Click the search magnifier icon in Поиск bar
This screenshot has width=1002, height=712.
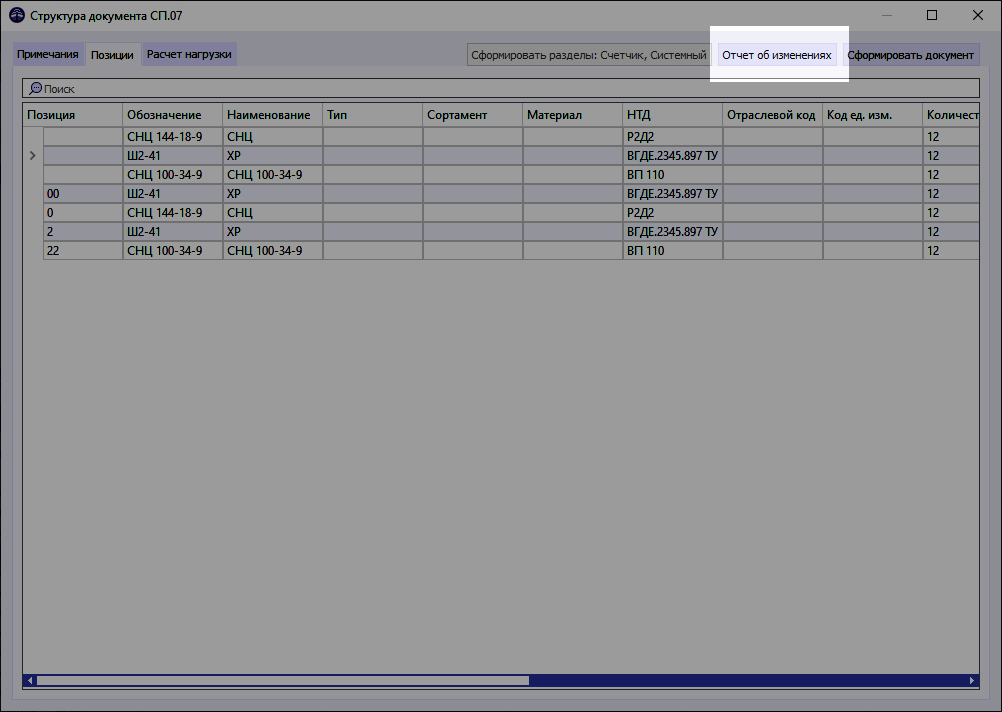(35, 88)
